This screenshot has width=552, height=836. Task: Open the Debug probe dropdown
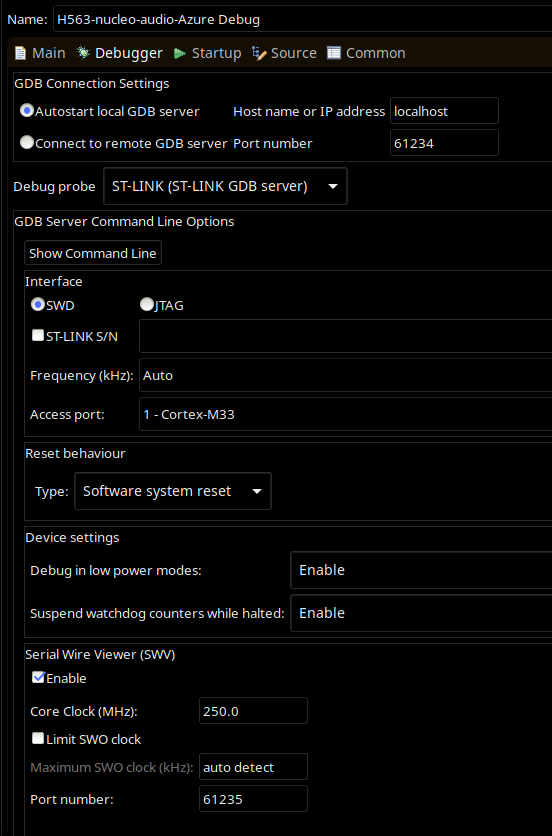[225, 186]
